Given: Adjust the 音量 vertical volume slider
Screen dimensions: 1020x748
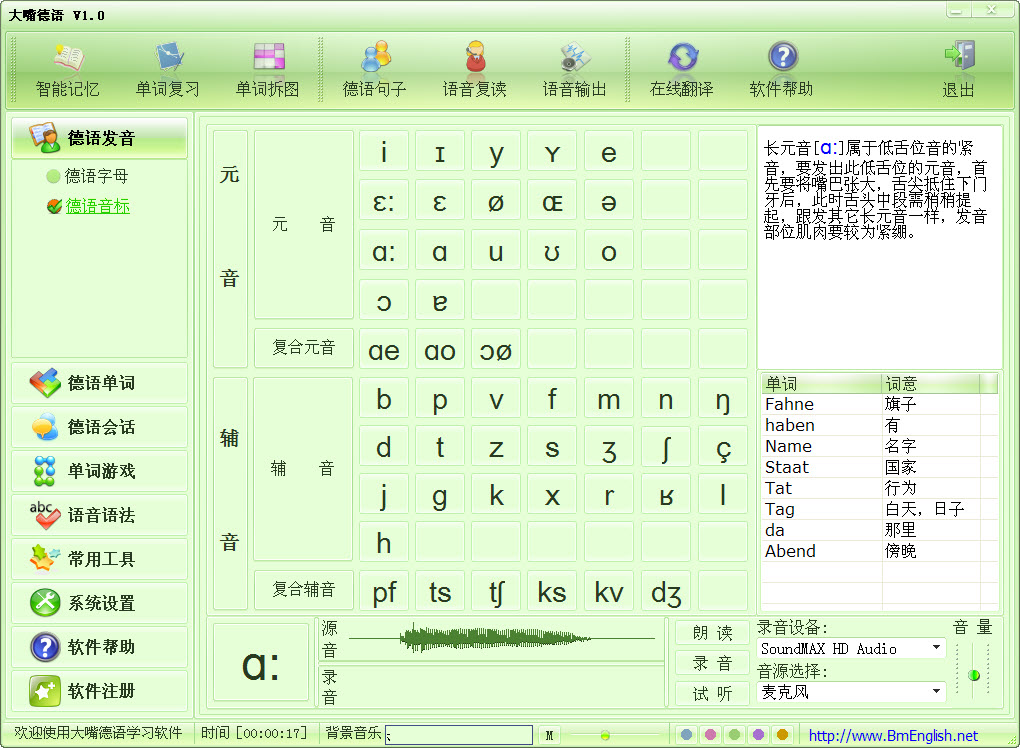Looking at the screenshot, I should point(974,675).
